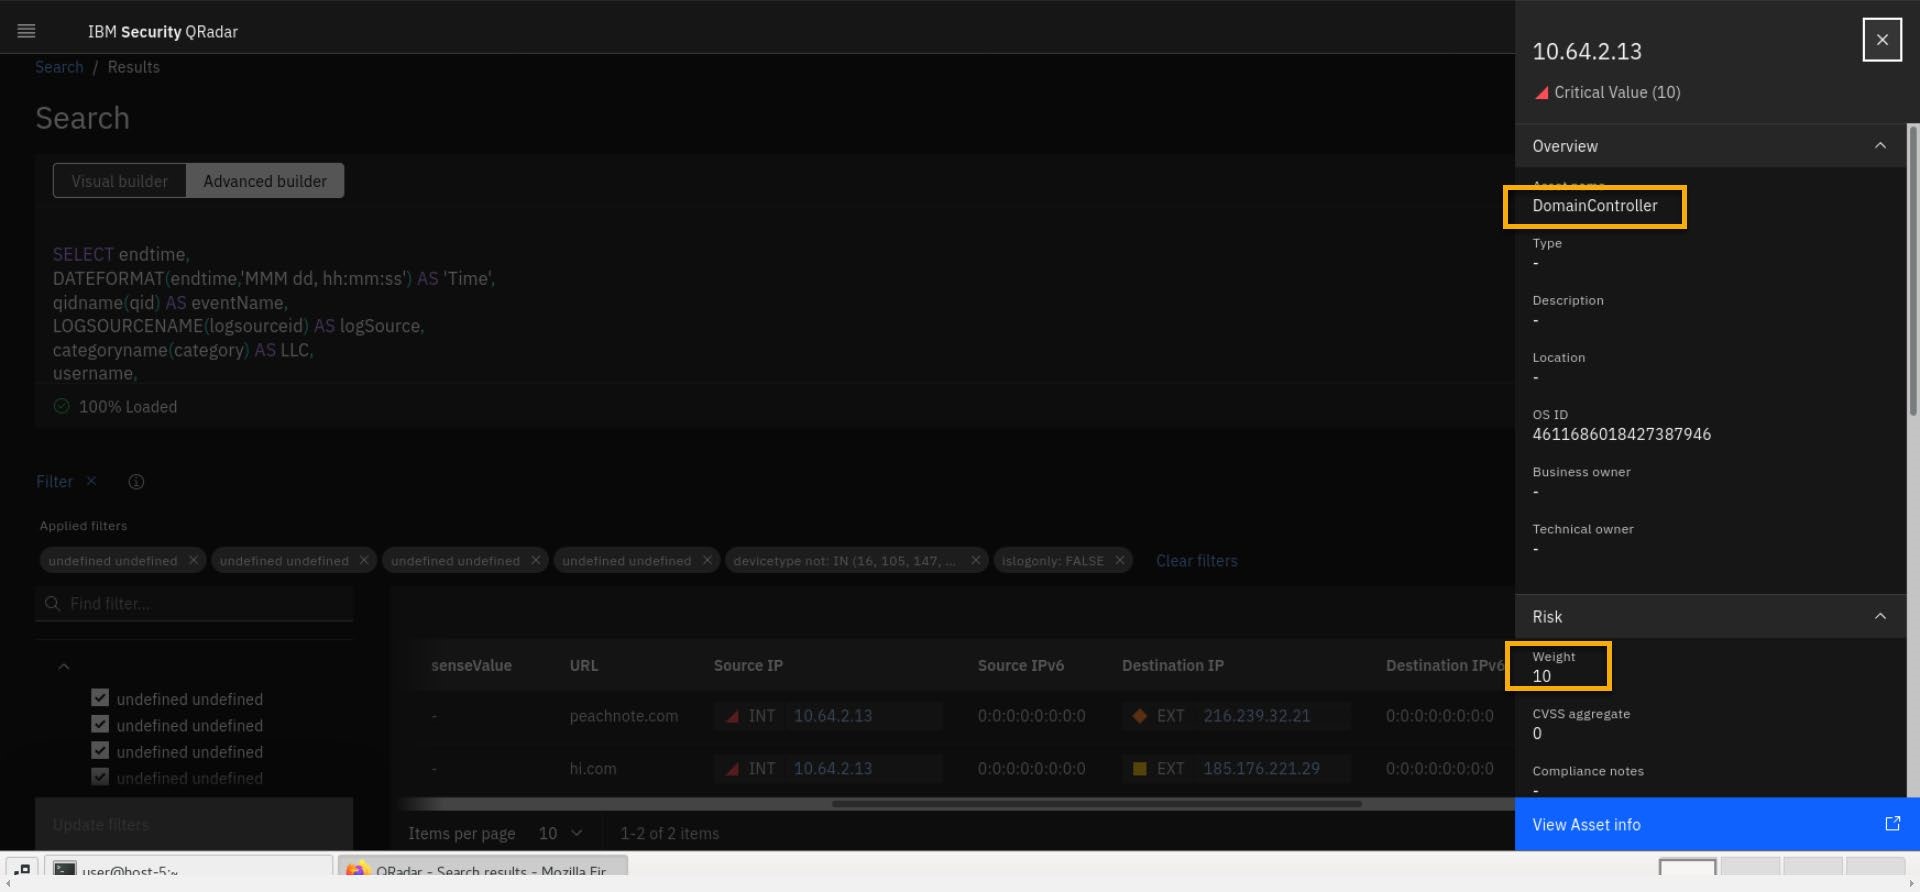Toggle the third undefined undefined checkbox
The width and height of the screenshot is (1920, 892).
coord(100,751)
